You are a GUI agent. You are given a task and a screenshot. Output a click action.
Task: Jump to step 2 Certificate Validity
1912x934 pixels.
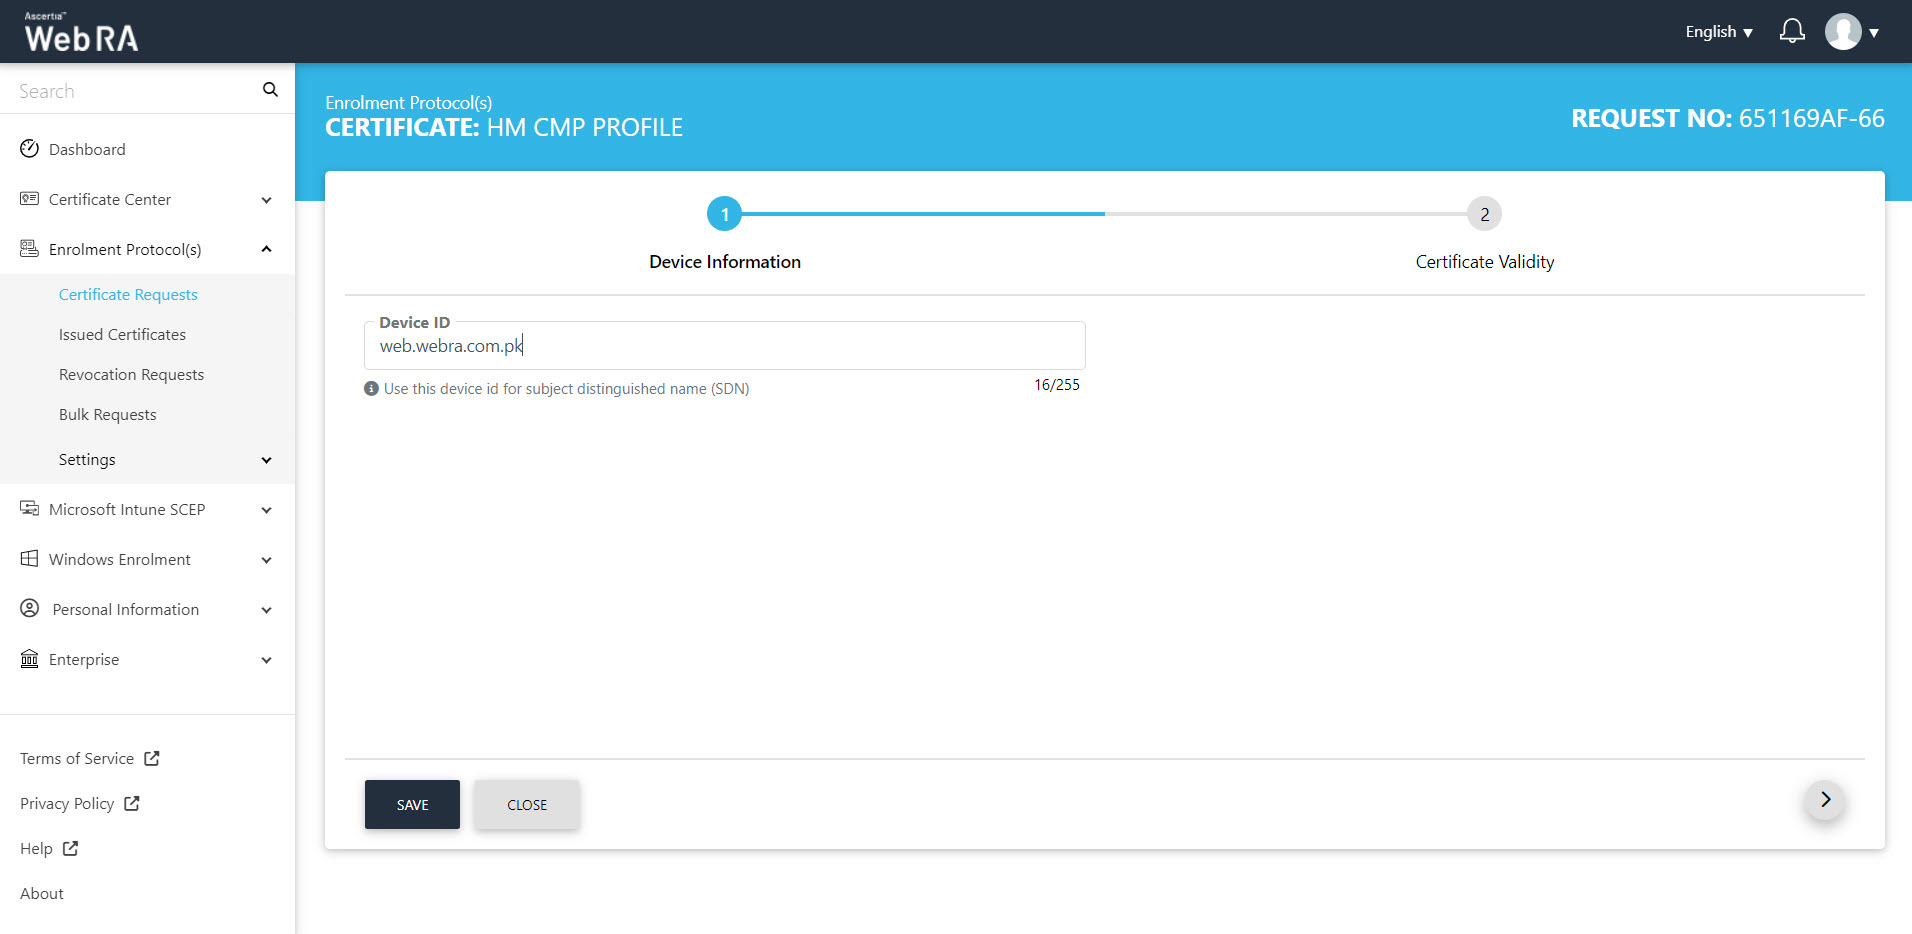tap(1484, 215)
